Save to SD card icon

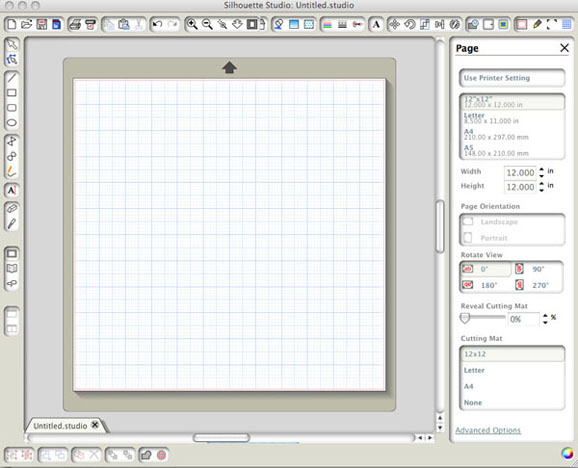[x=56, y=25]
